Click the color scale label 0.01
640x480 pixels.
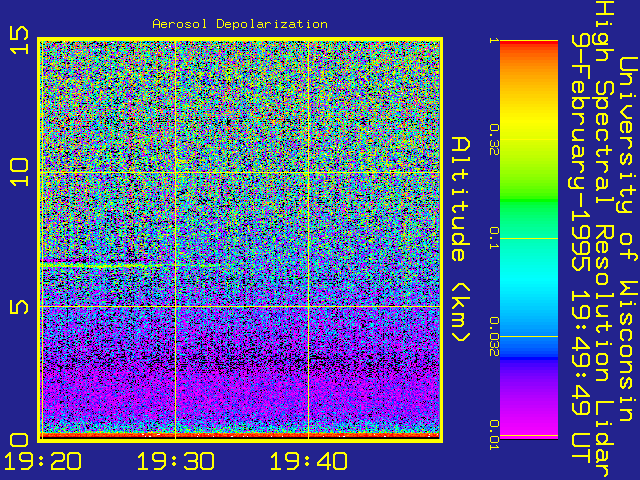point(494,435)
